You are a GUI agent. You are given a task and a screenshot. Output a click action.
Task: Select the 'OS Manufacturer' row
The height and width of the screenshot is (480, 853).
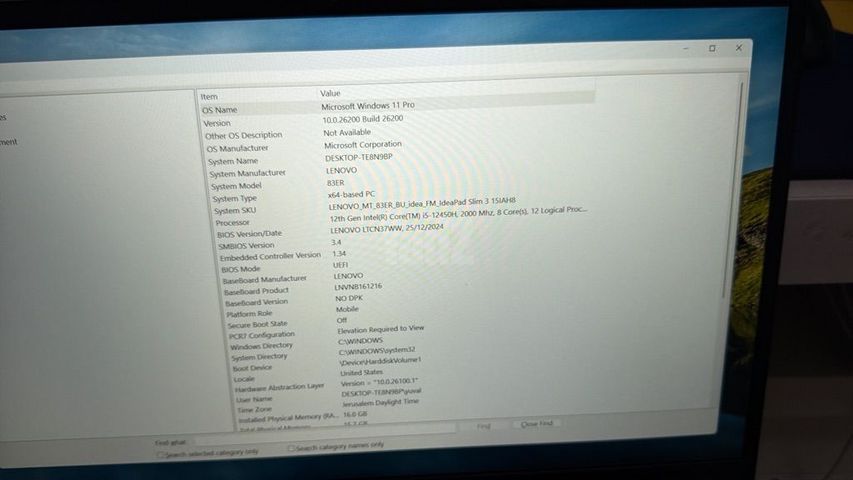tap(237, 148)
